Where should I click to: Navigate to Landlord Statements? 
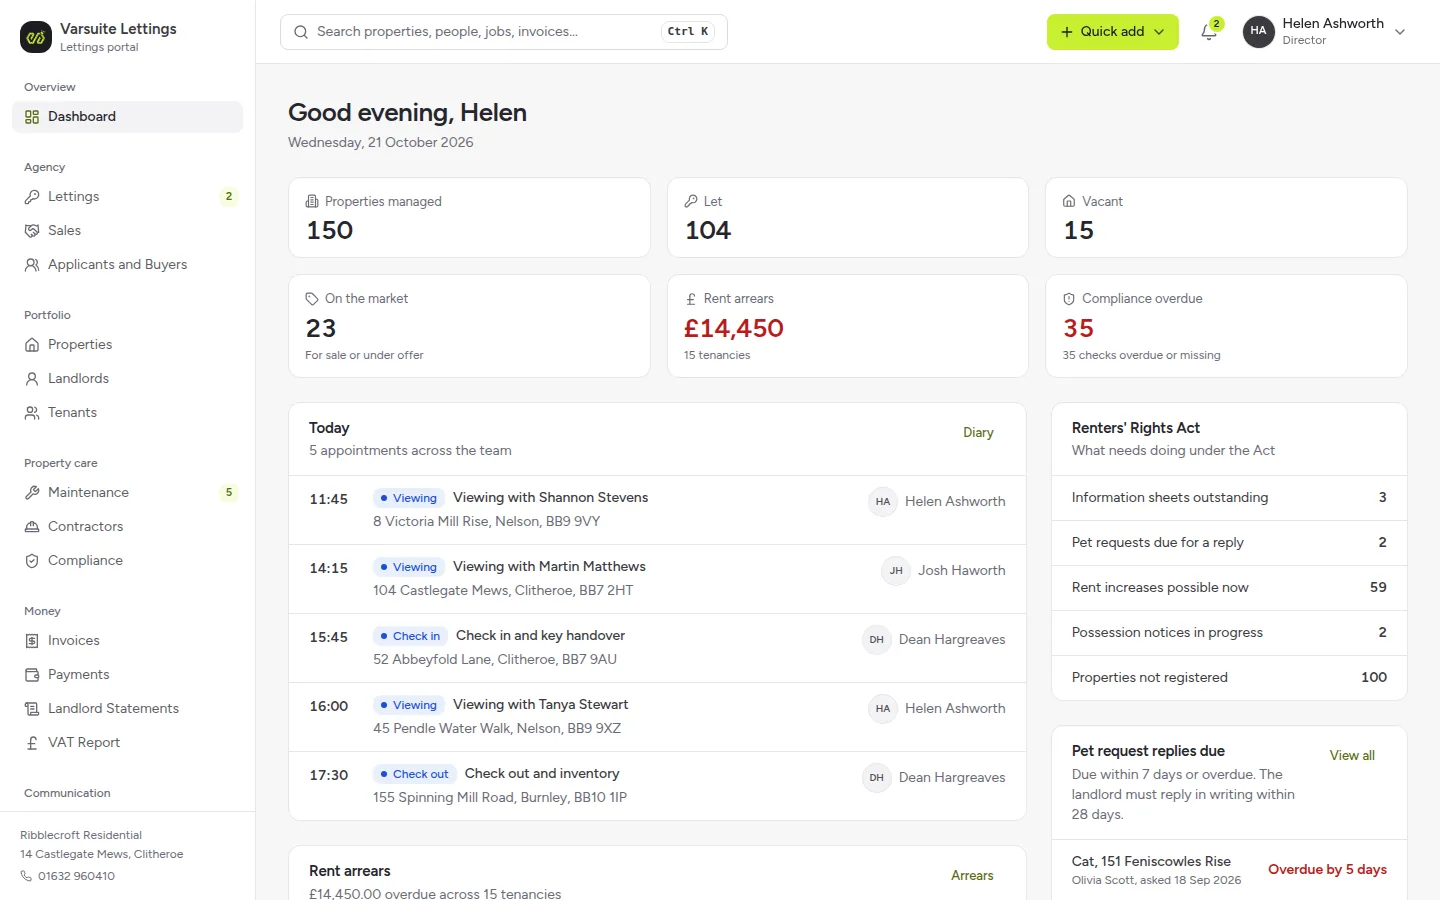128,709
